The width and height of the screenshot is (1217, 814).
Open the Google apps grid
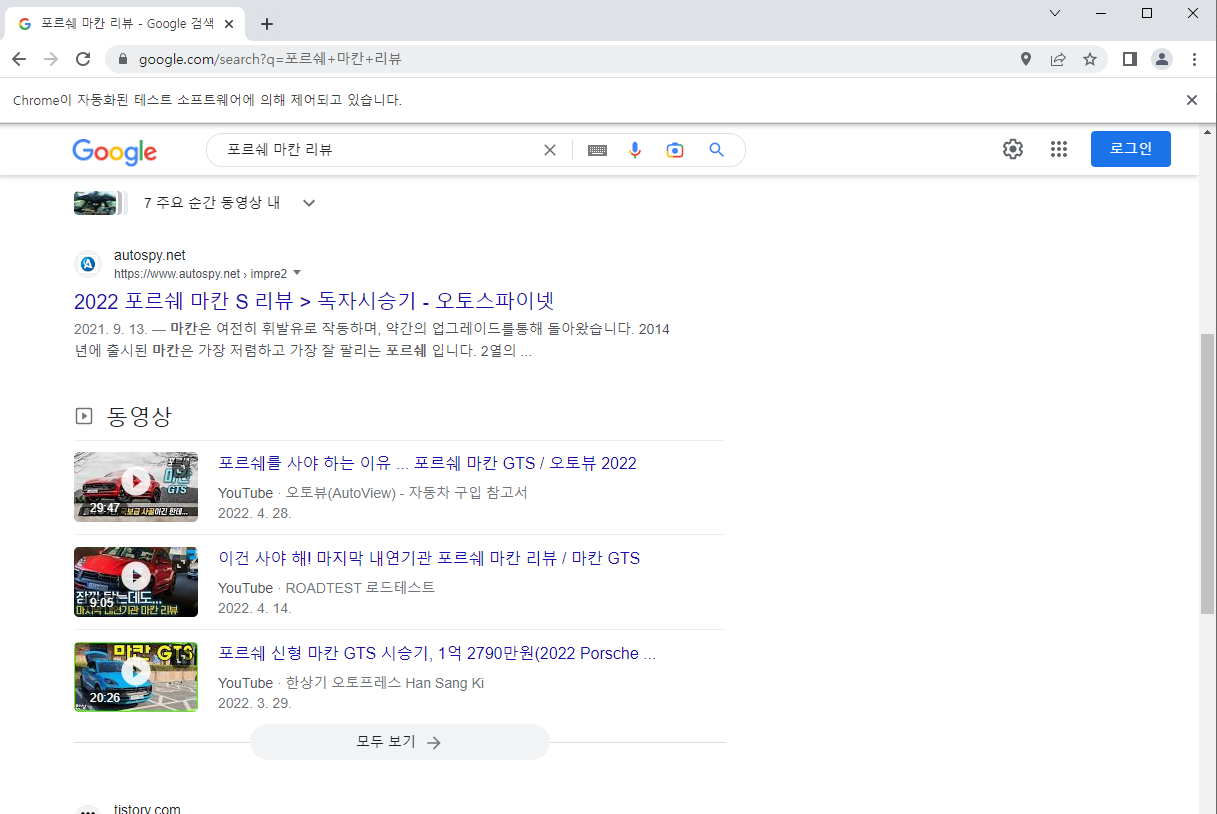[x=1059, y=149]
